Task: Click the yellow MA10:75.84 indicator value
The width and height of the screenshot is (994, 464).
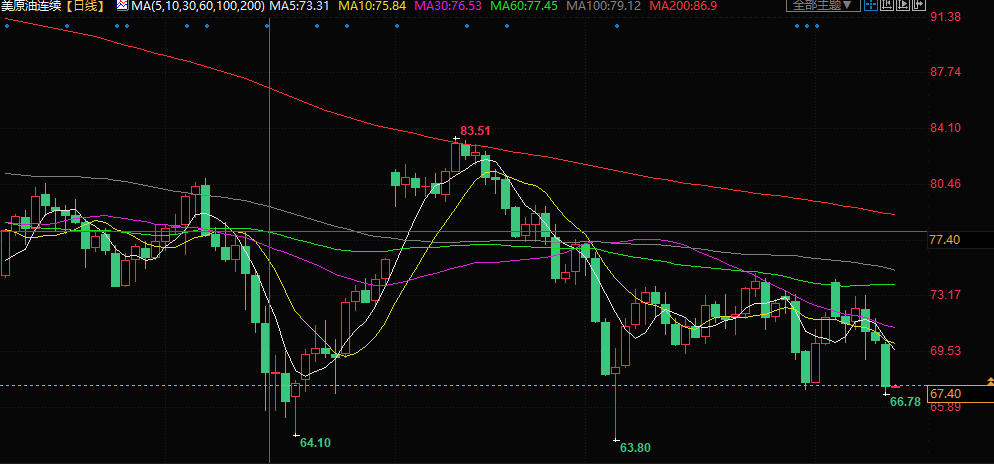Action: pyautogui.click(x=371, y=6)
